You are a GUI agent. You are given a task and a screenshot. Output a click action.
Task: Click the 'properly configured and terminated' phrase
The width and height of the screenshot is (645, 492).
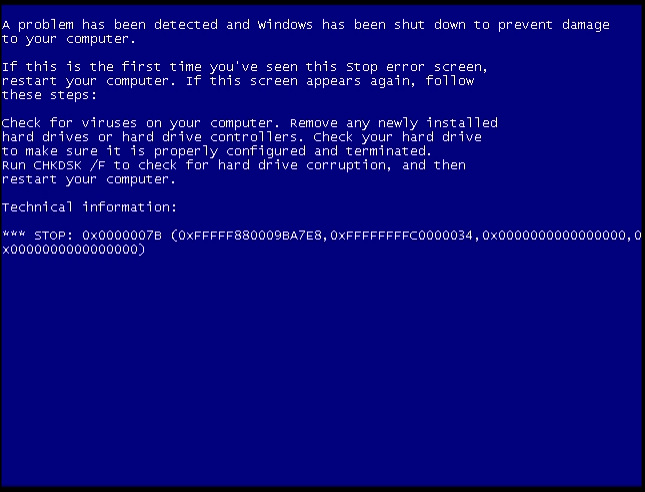pos(292,152)
